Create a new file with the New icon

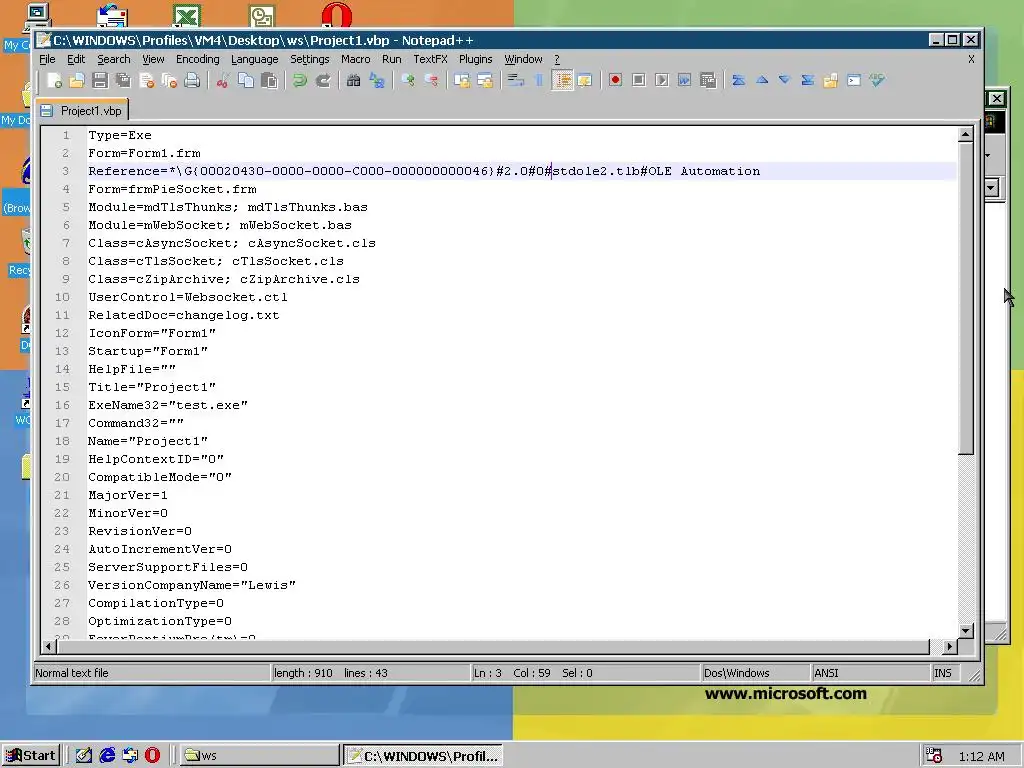pos(54,80)
